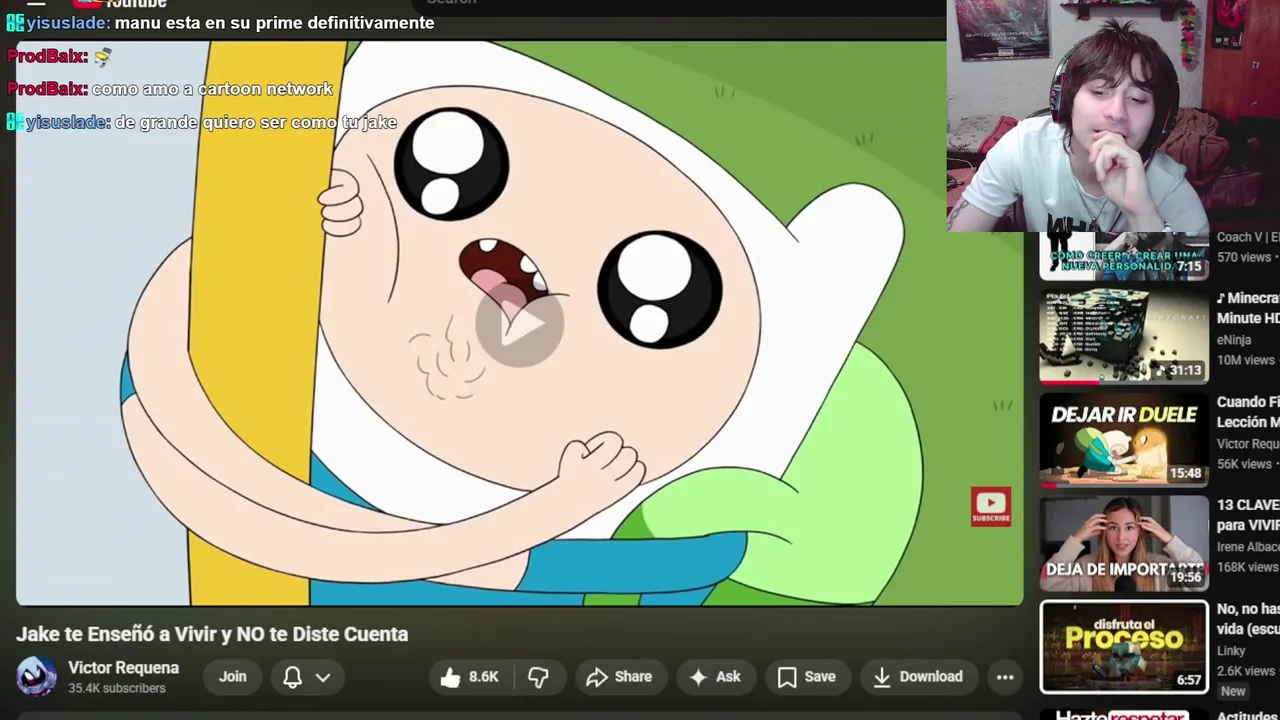The width and height of the screenshot is (1280, 720).
Task: Open the Ask AI sparkle button
Action: coord(715,677)
